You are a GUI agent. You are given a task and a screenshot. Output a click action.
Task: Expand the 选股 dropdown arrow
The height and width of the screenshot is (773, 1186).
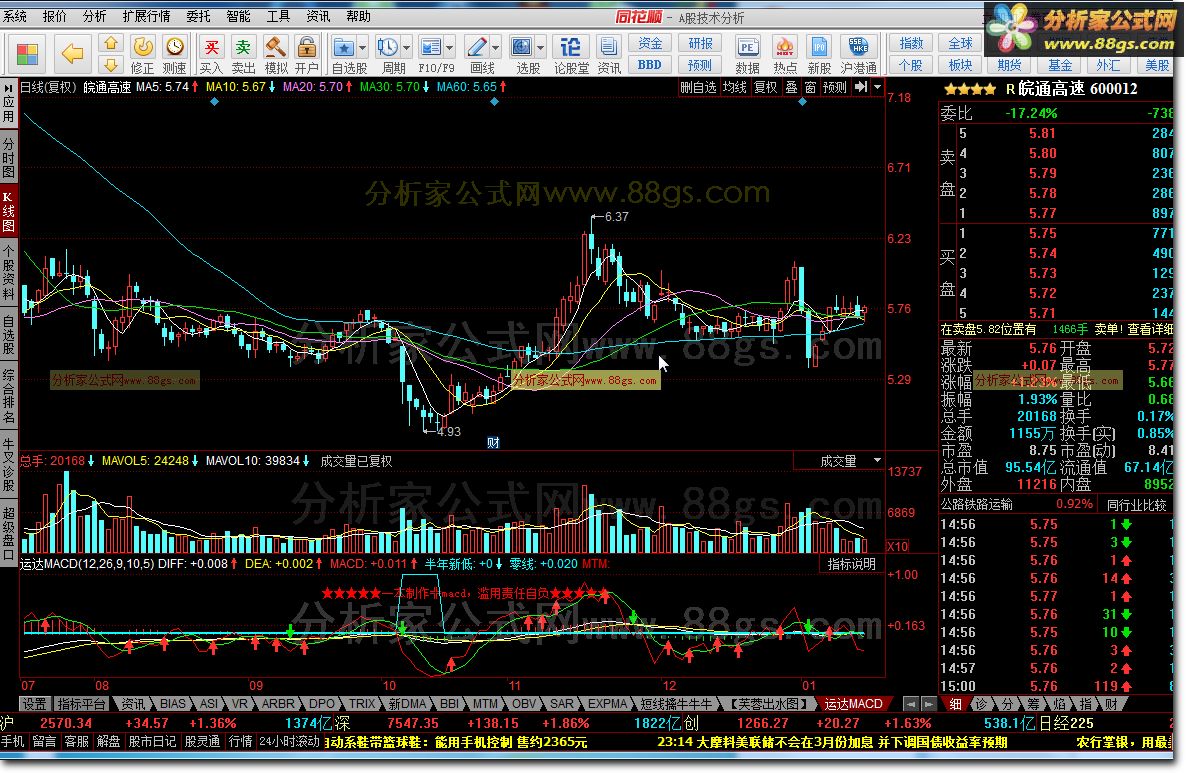[x=540, y=48]
